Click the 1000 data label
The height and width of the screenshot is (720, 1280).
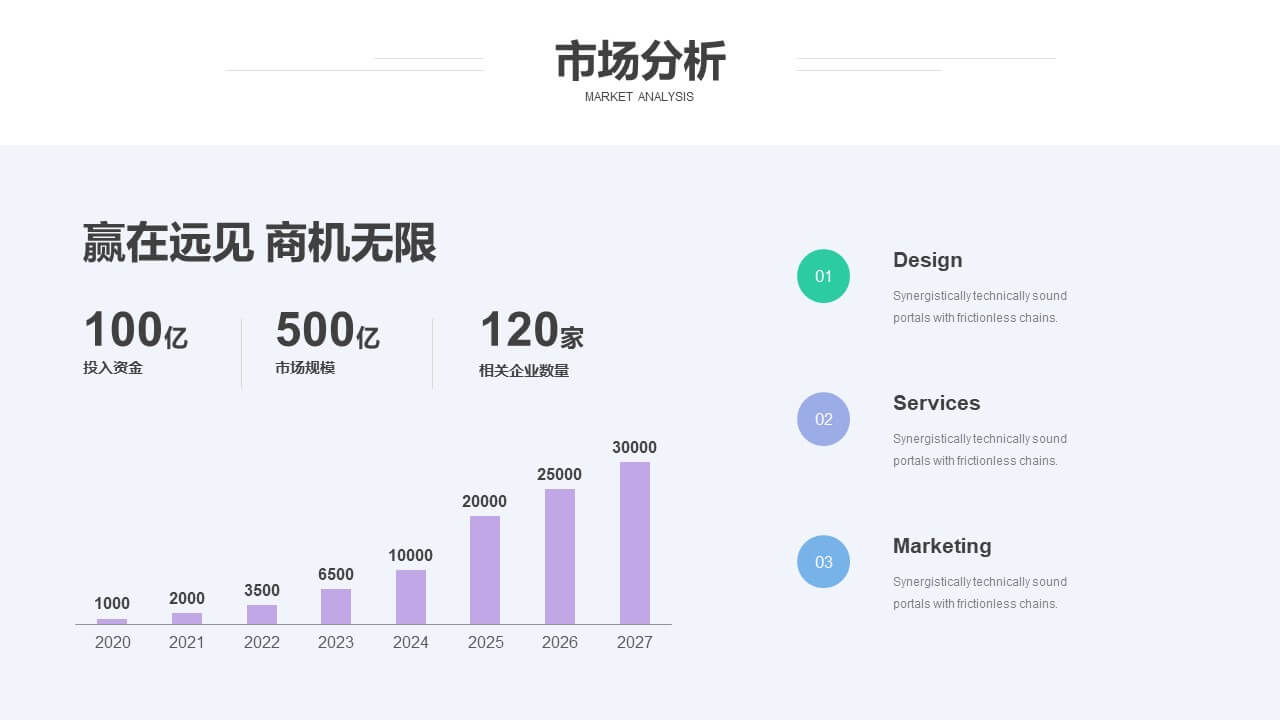[x=112, y=603]
